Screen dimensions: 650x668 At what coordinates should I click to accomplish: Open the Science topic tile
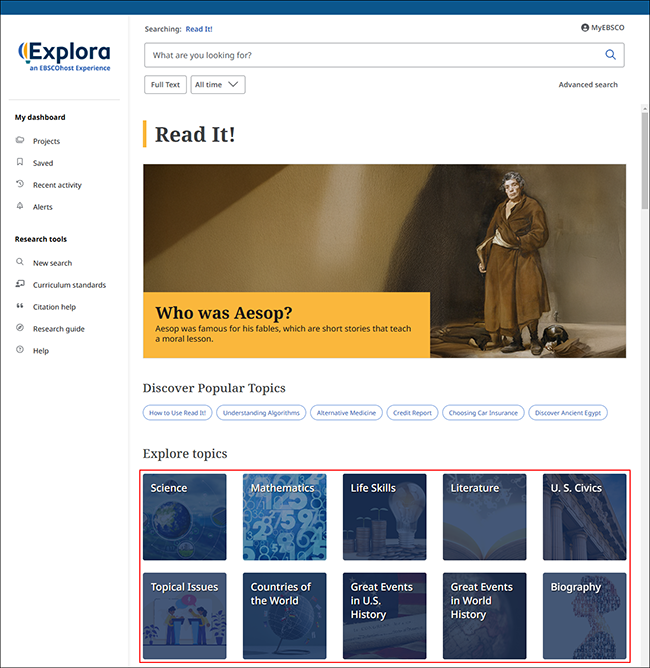pos(184,517)
